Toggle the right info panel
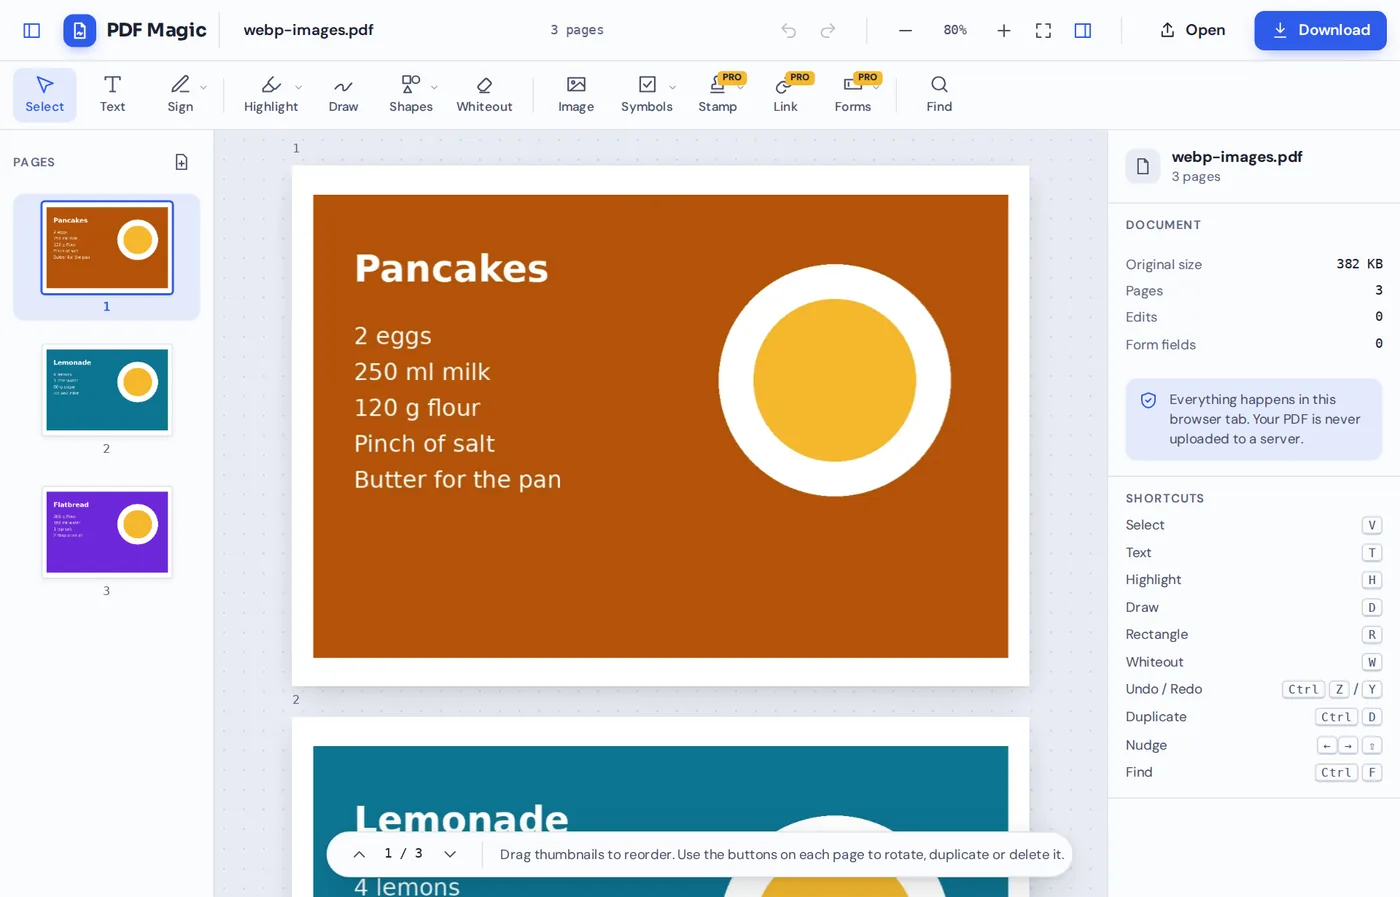The height and width of the screenshot is (897, 1400). (1083, 30)
